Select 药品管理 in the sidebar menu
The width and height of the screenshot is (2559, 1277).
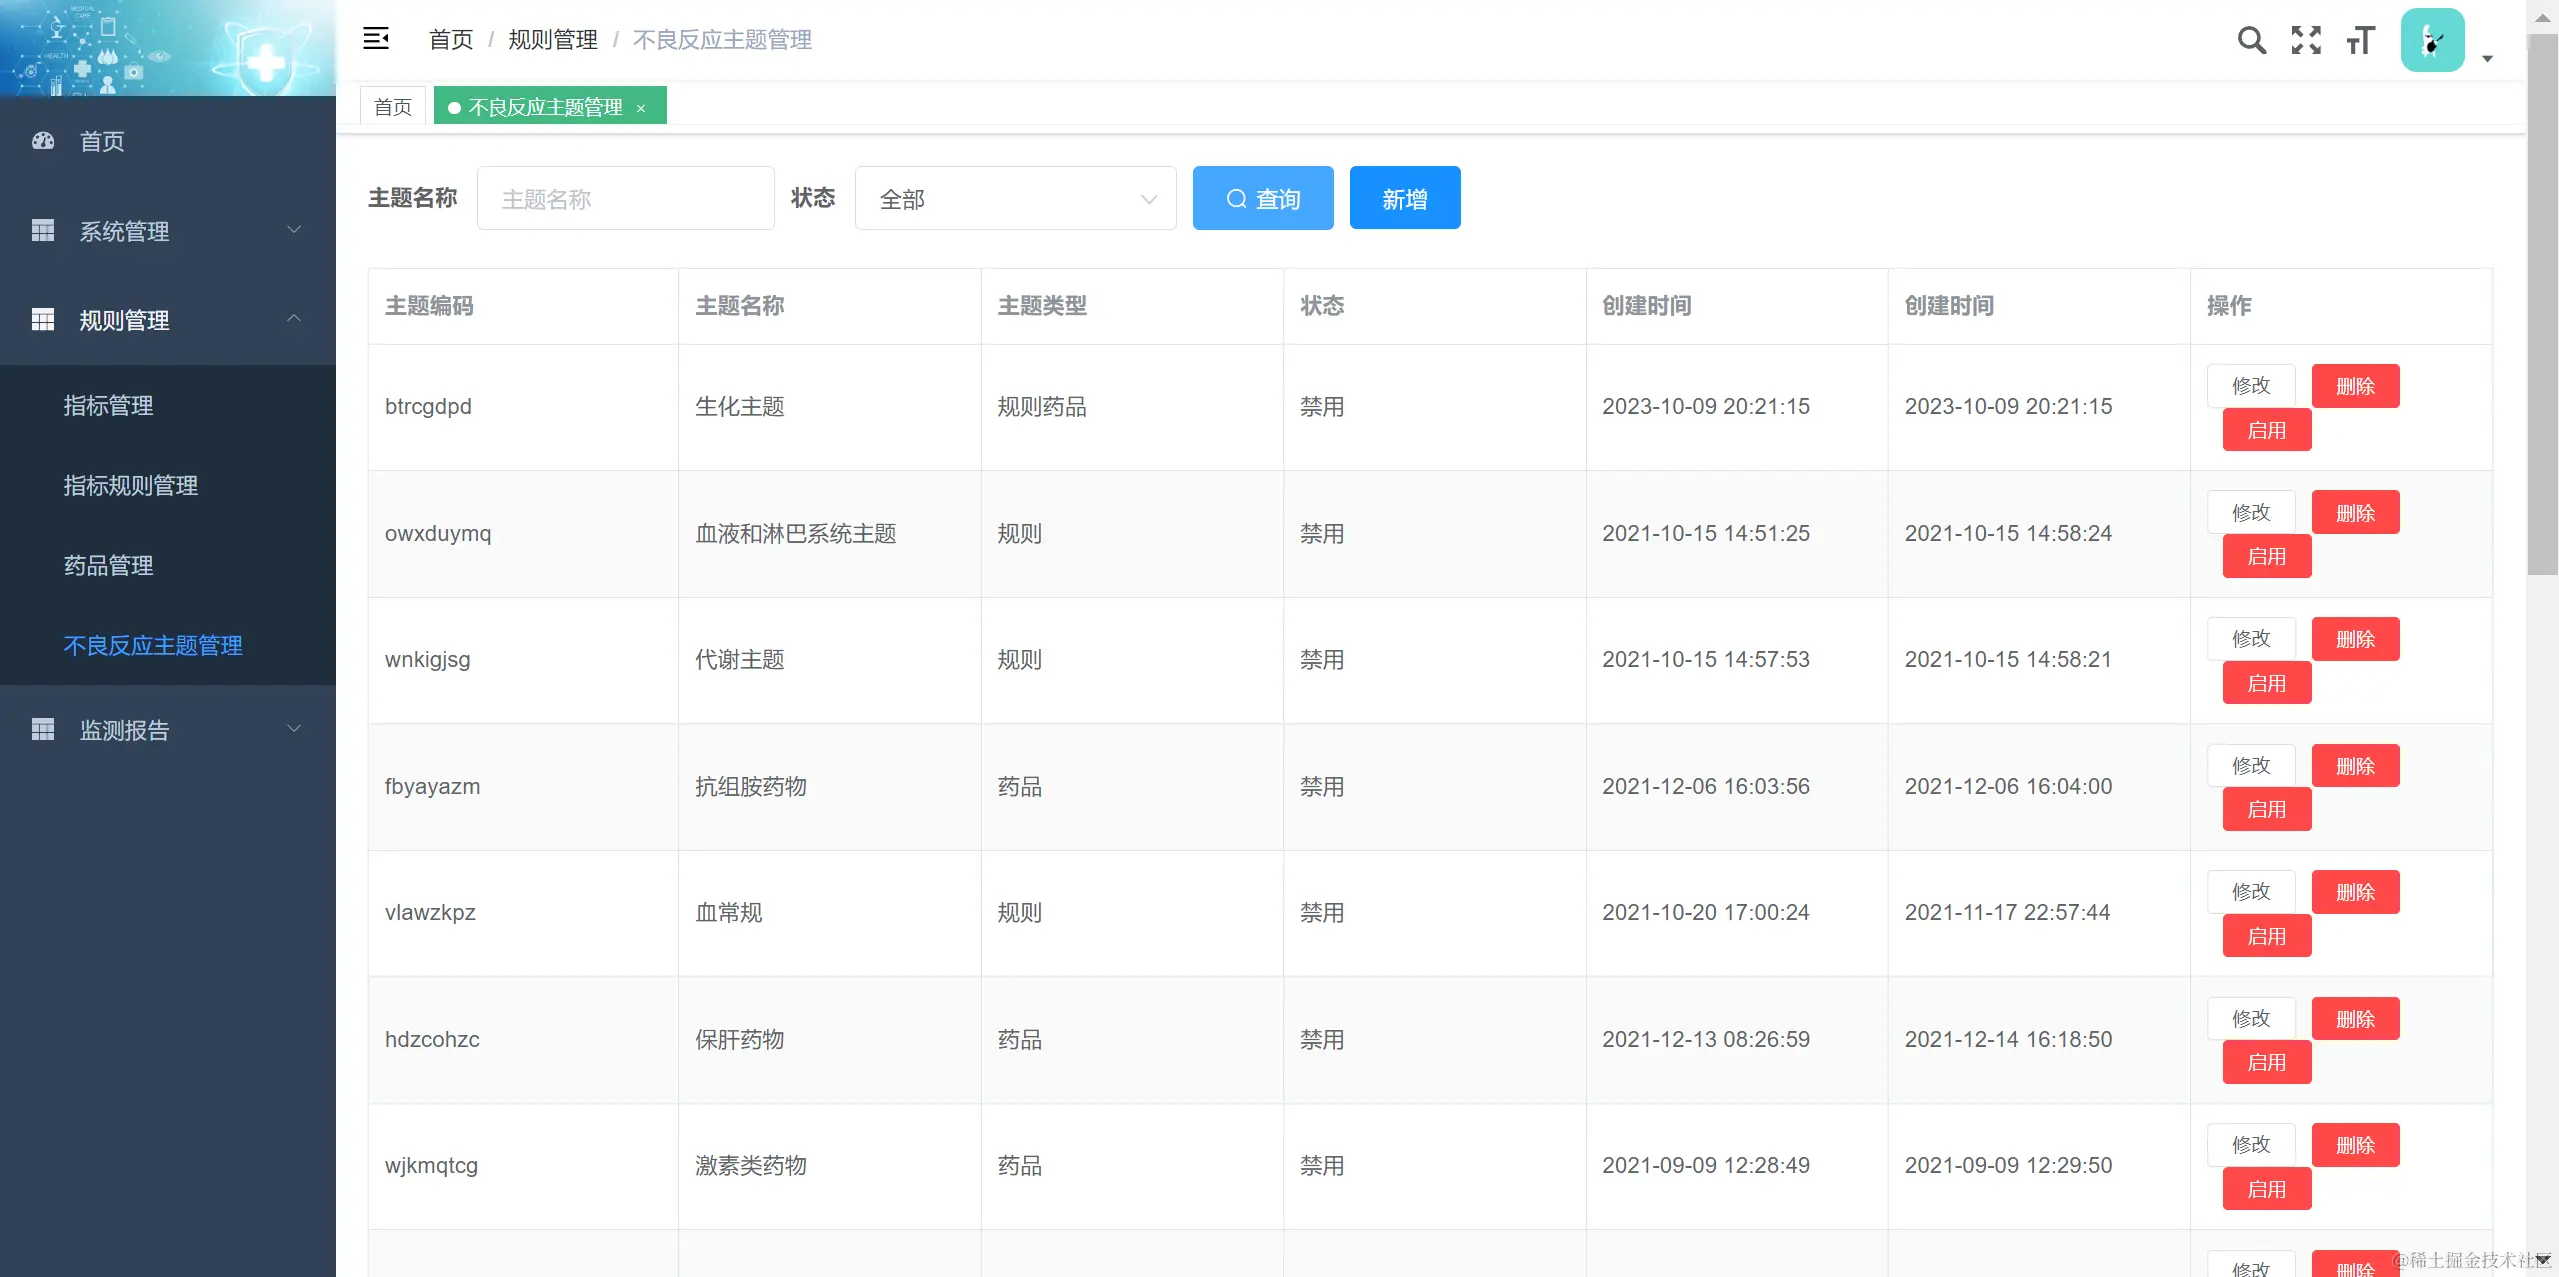108,565
